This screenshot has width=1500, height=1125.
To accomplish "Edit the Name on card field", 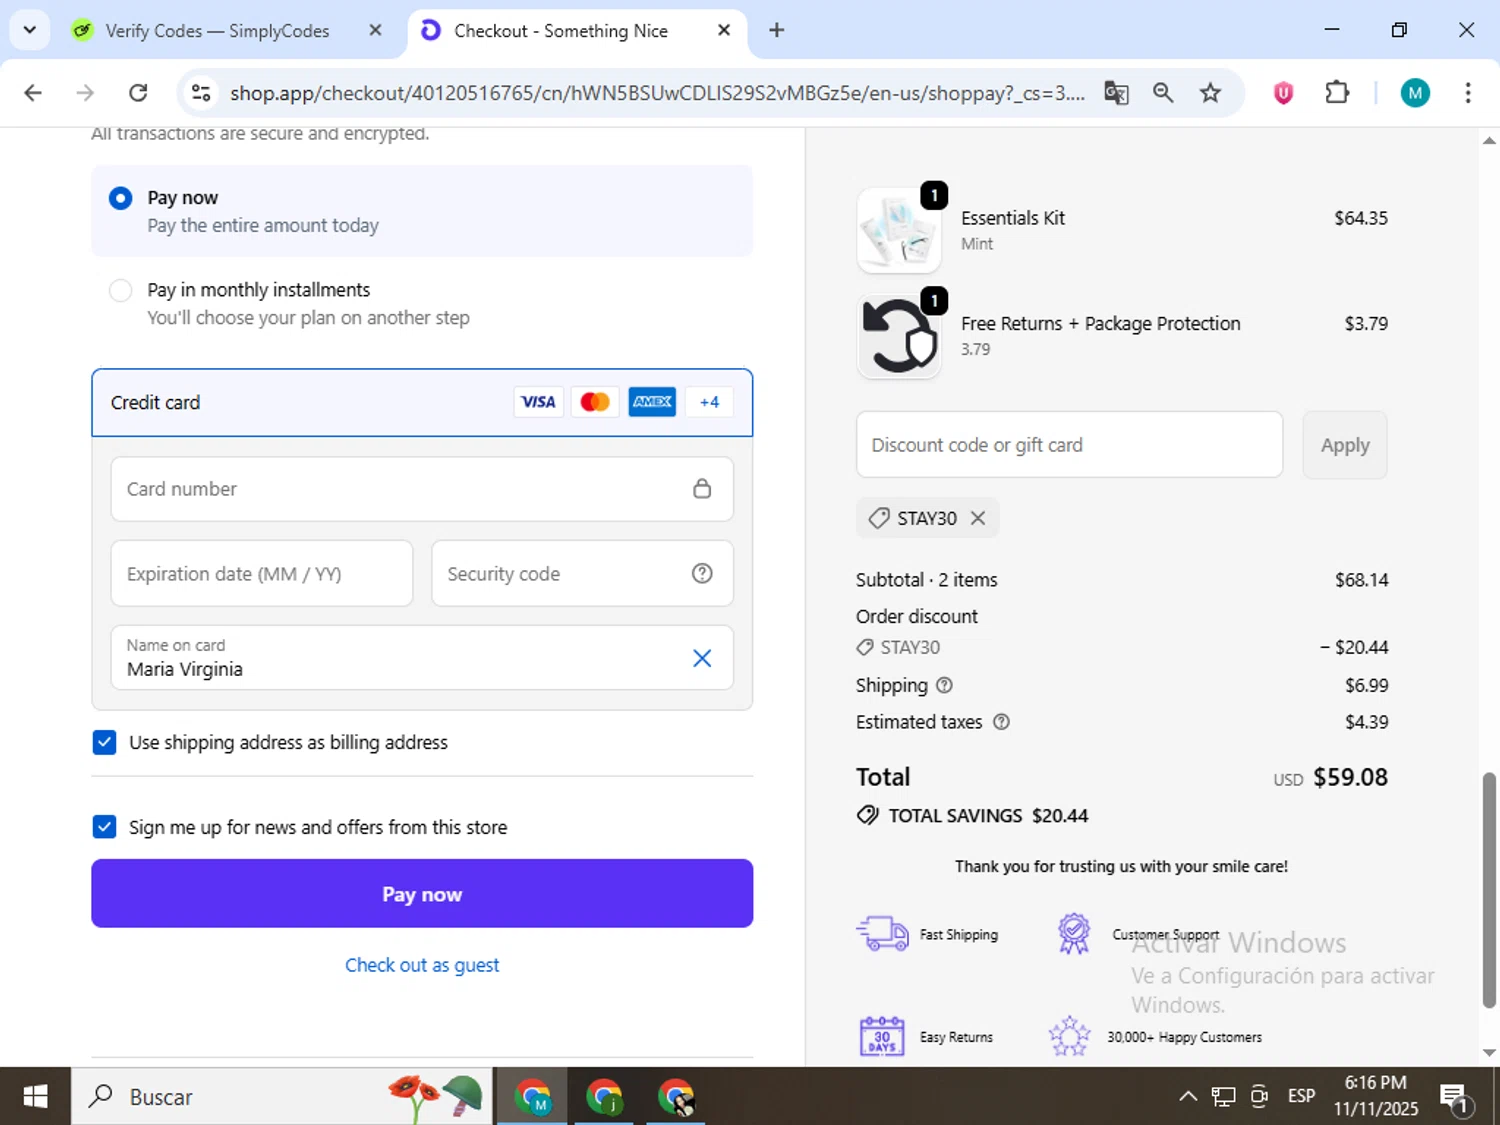I will (422, 658).
